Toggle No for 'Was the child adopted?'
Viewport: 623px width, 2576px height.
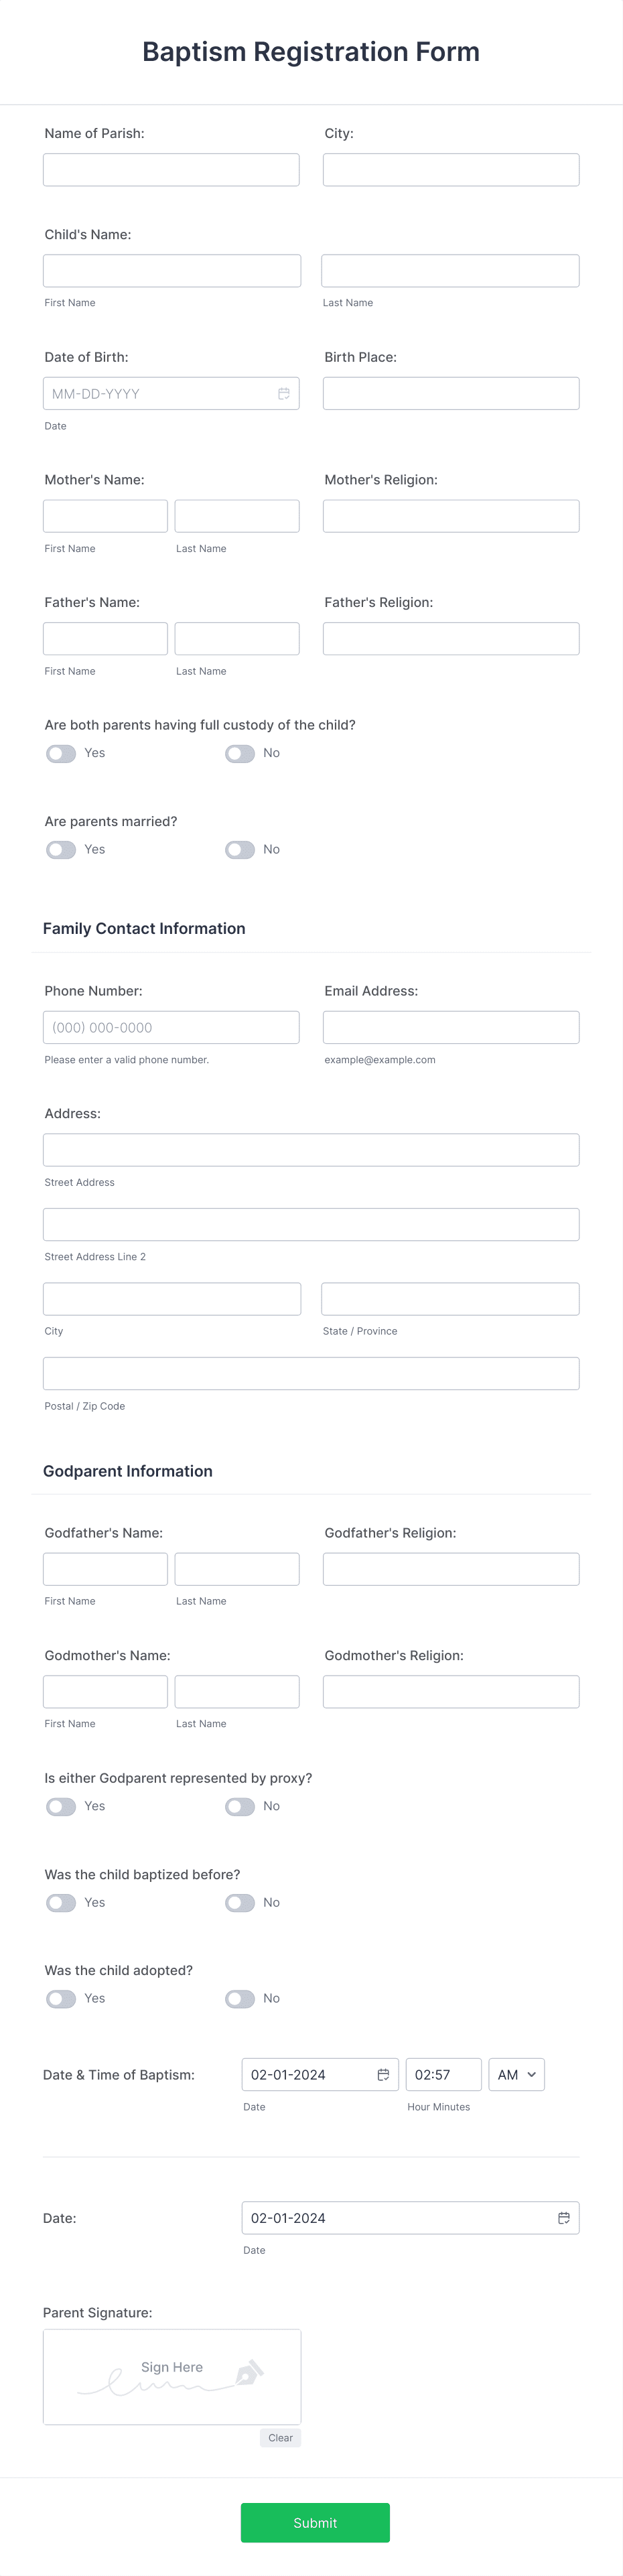pyautogui.click(x=240, y=1998)
